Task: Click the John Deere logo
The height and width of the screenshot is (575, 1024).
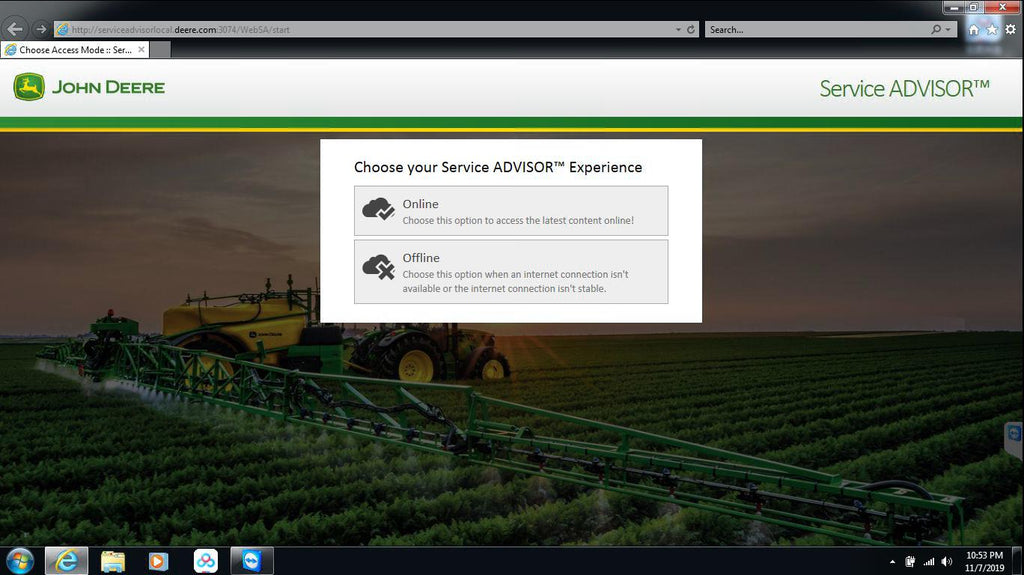Action: (x=89, y=87)
